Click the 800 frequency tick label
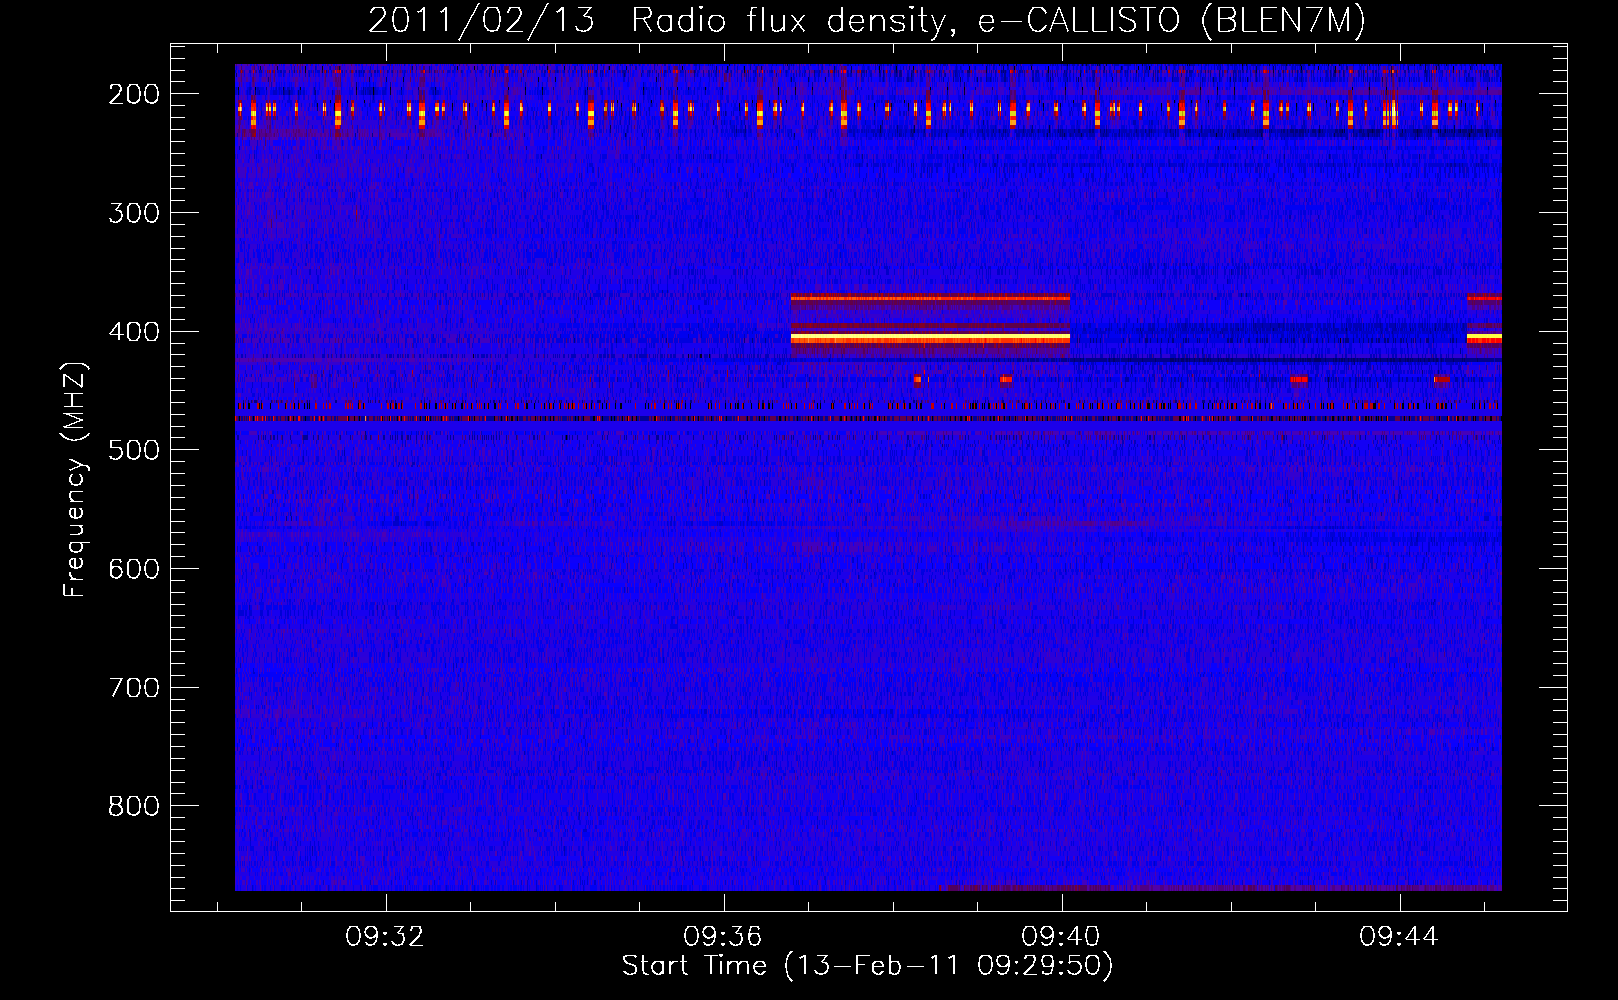The width and height of the screenshot is (1618, 1000). click(x=133, y=806)
